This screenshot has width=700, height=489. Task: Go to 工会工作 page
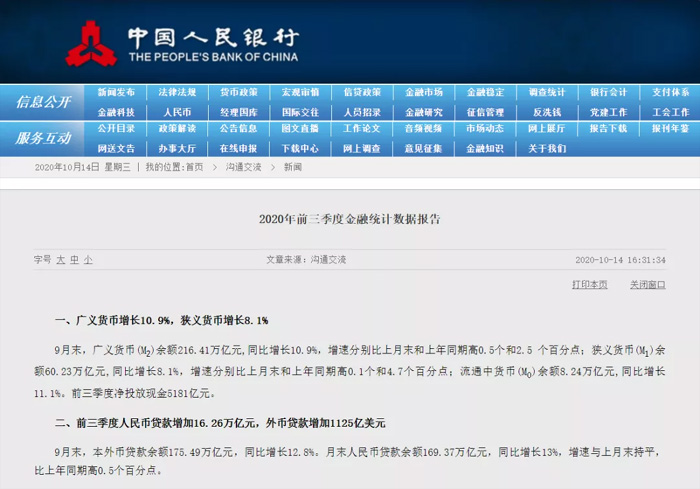point(671,112)
